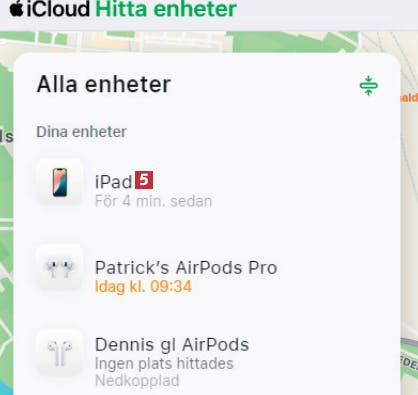Click the Apple logo in the header
418x395 pixels.
pyautogui.click(x=17, y=9)
